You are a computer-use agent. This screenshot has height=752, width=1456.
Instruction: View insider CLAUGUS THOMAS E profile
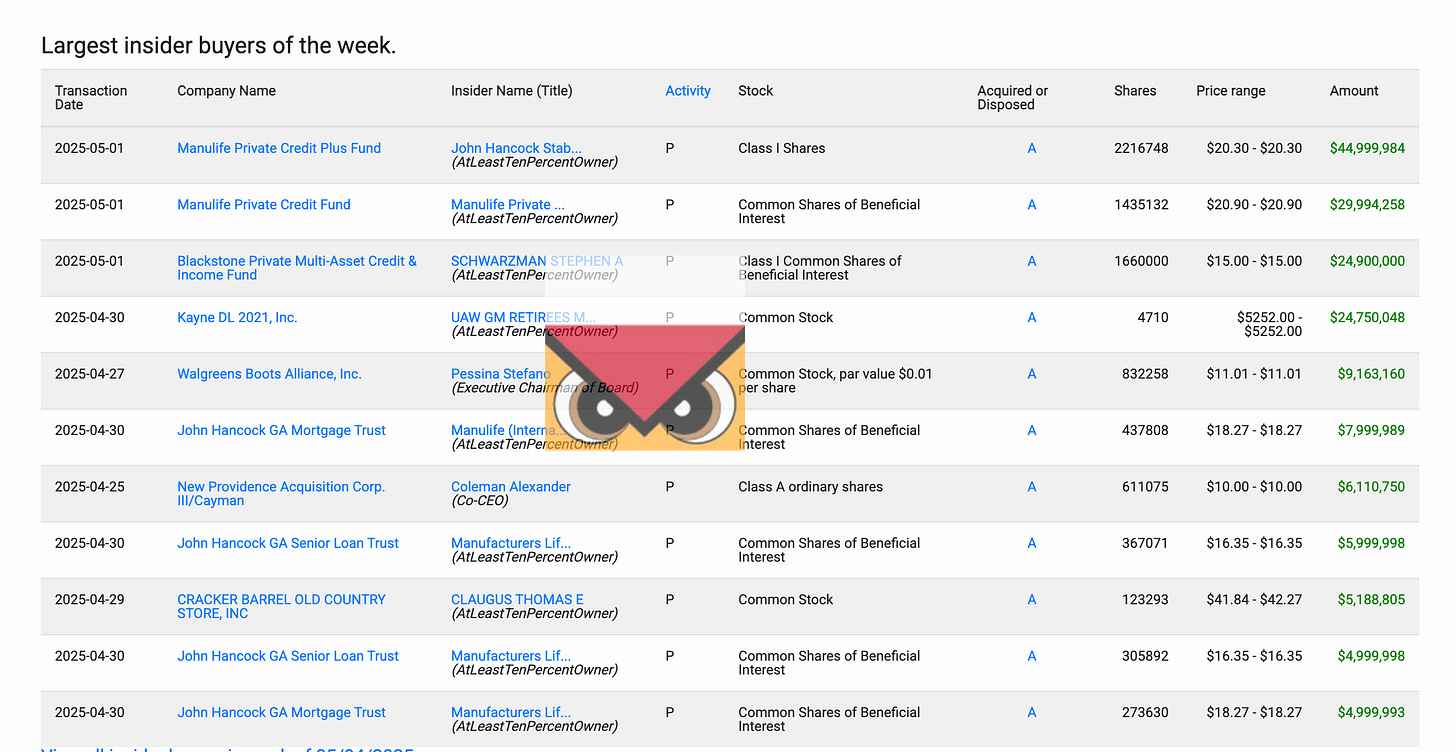coord(517,600)
